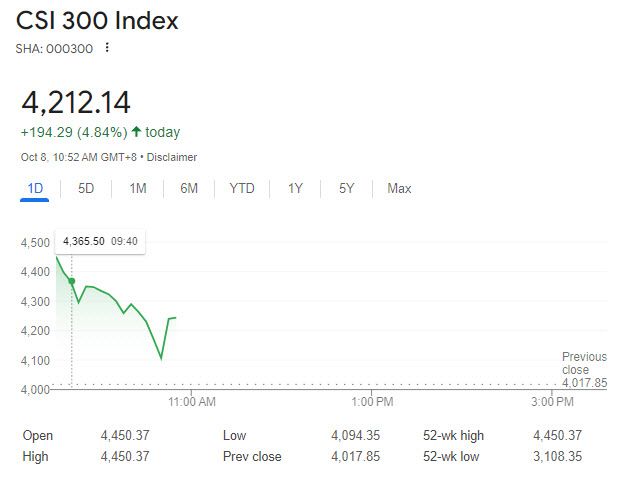The image size is (635, 477).
Task: Select the 1D time range tab
Action: tap(35, 189)
